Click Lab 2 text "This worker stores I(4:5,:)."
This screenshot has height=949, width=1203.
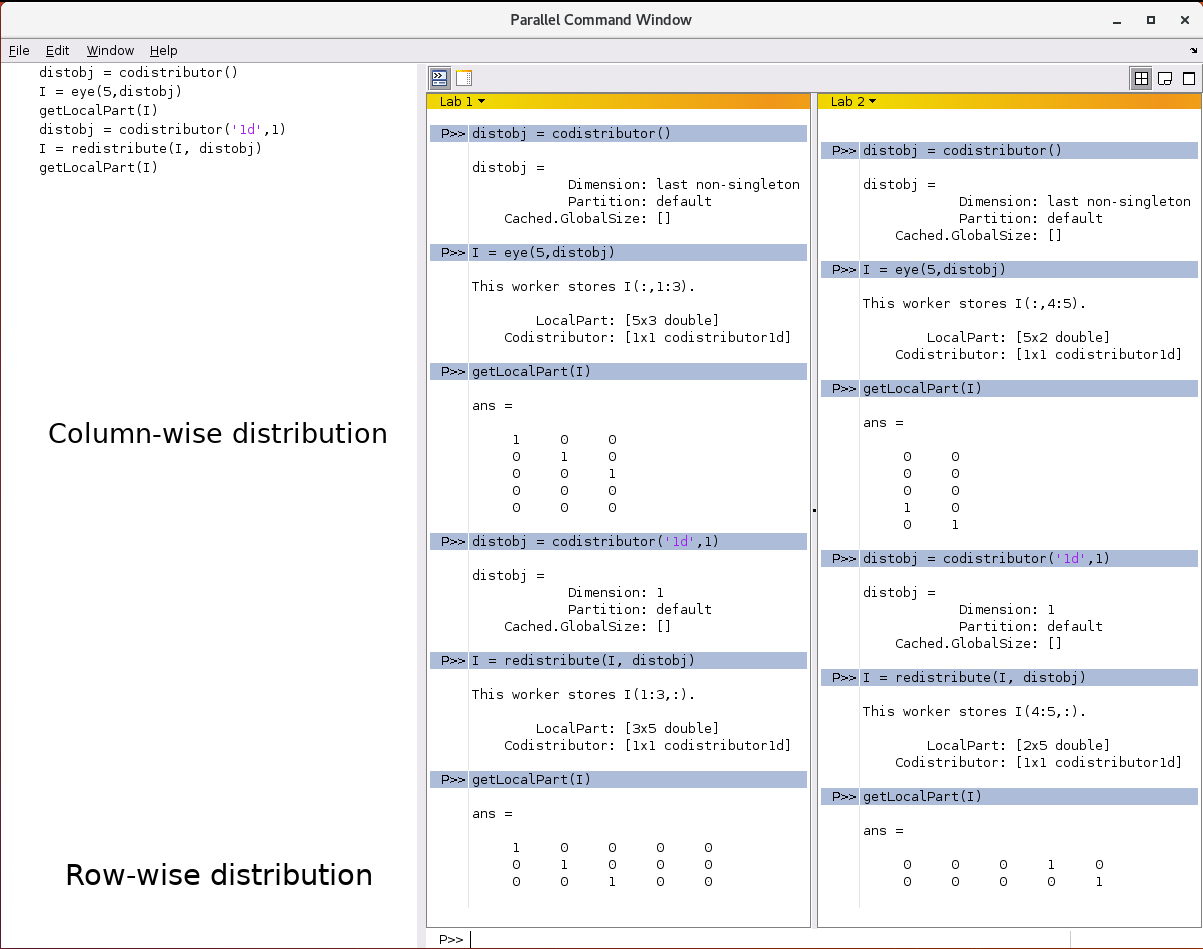point(974,711)
